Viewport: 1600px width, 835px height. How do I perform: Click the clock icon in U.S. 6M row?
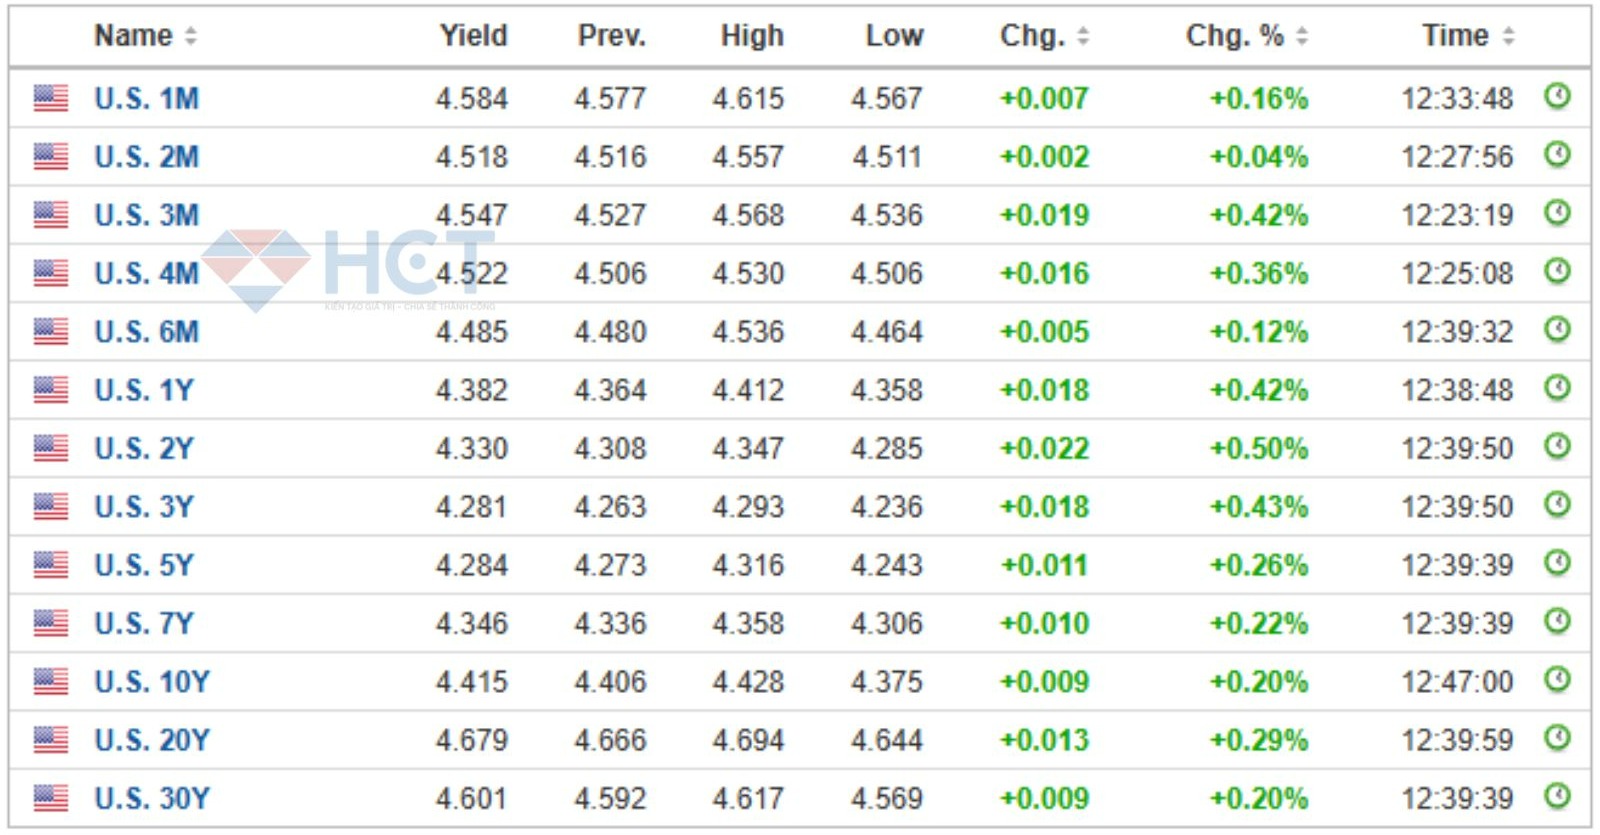point(1557,330)
